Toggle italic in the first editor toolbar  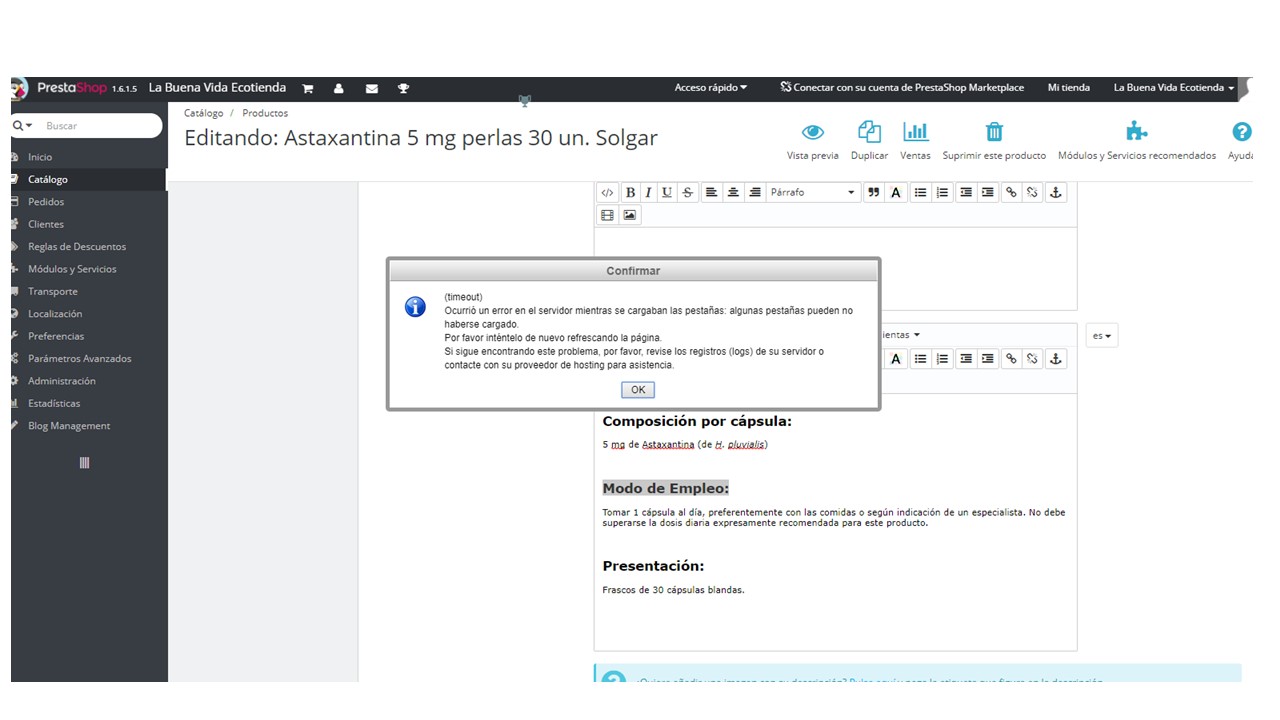click(648, 193)
